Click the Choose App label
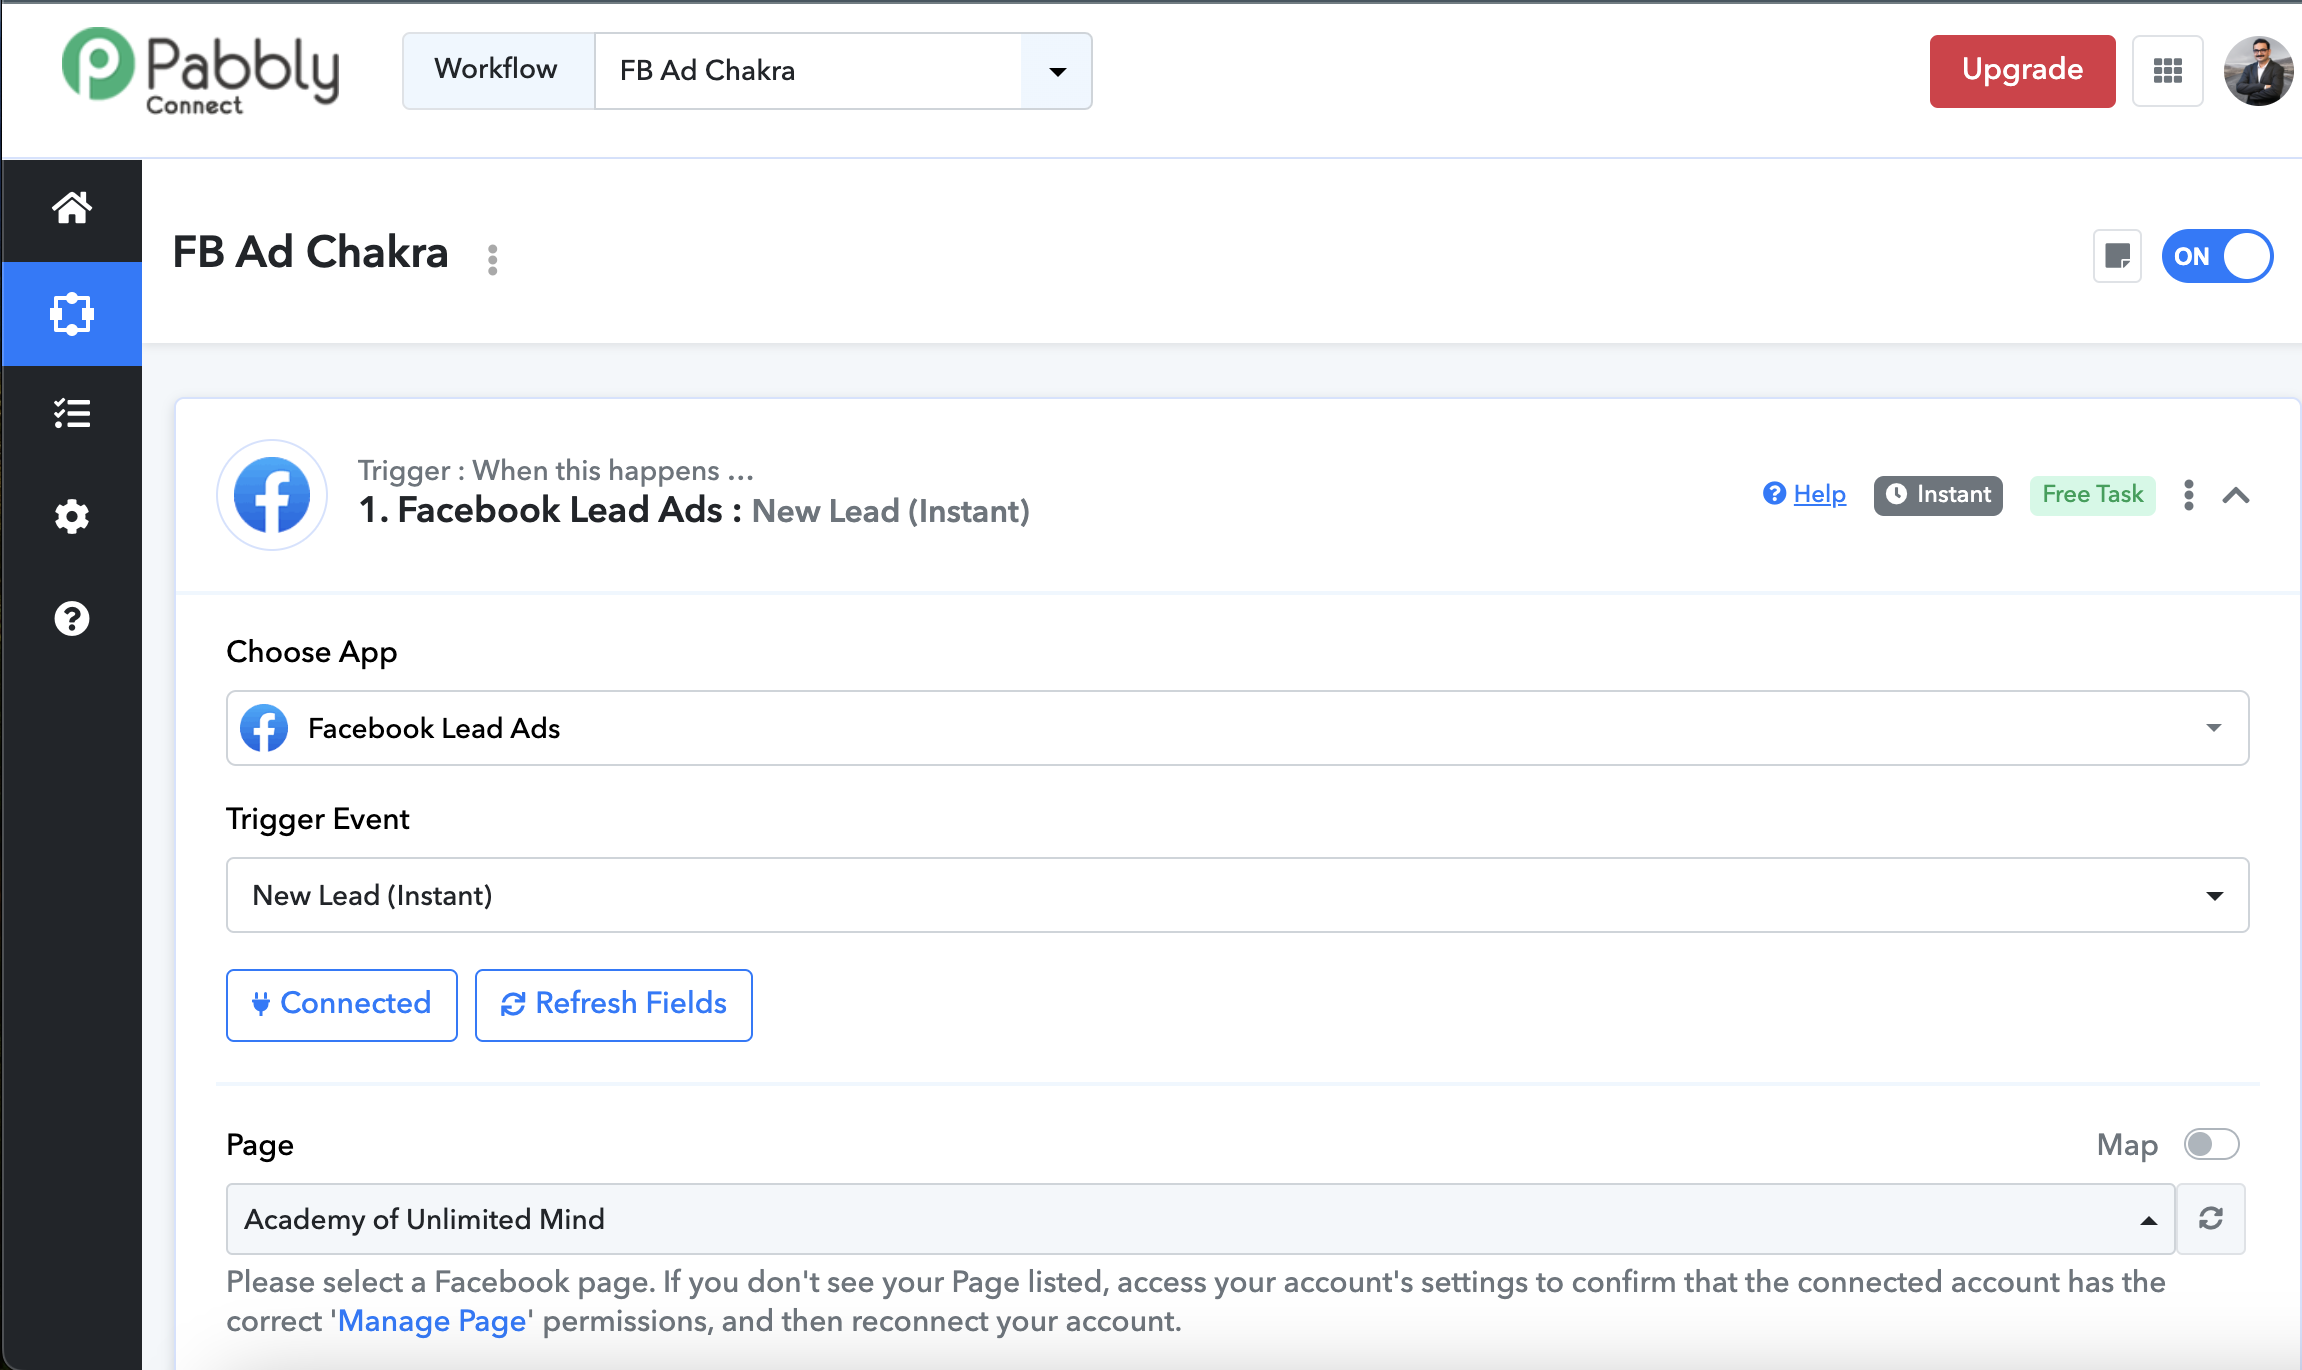 (312, 652)
